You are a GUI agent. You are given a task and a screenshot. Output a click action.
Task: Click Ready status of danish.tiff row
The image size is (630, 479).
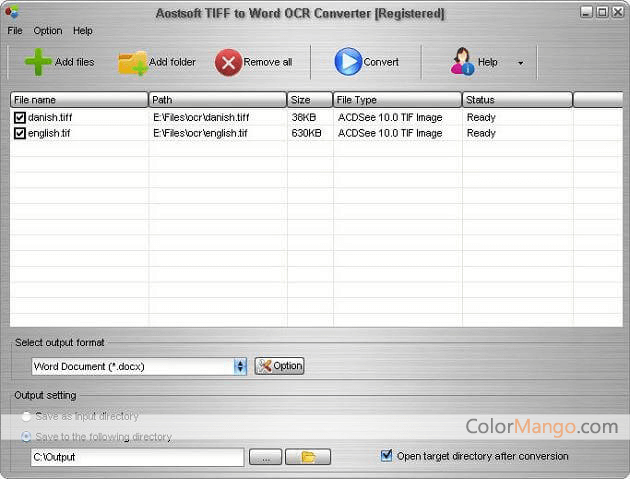coord(481,117)
